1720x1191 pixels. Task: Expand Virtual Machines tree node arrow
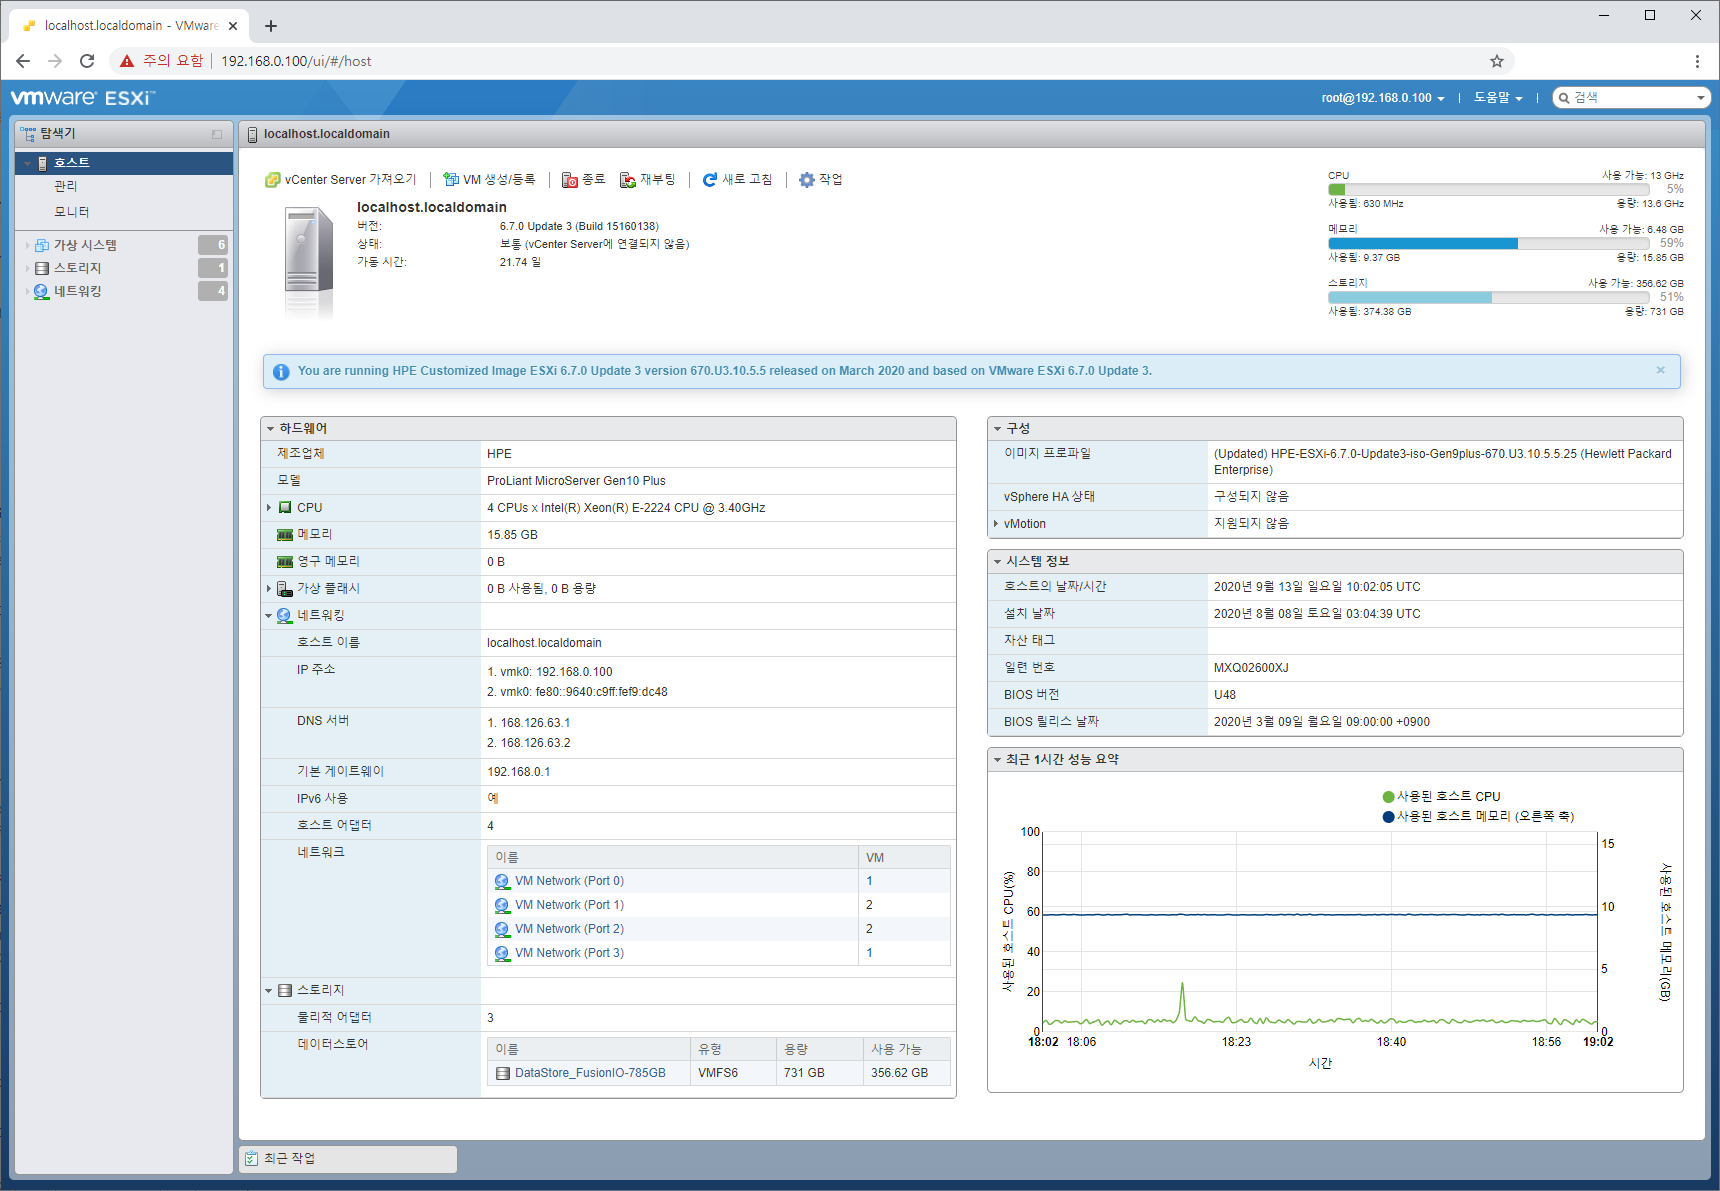(27, 245)
